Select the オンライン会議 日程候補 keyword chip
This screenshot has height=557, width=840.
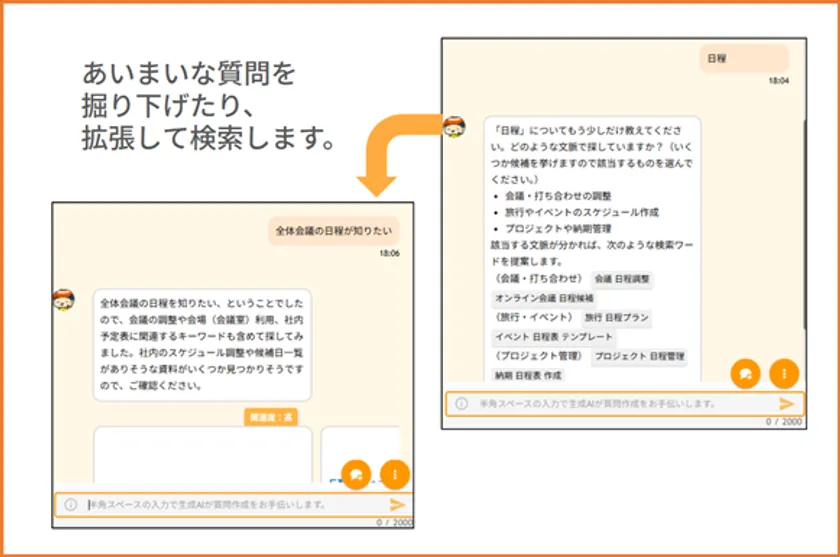544,298
